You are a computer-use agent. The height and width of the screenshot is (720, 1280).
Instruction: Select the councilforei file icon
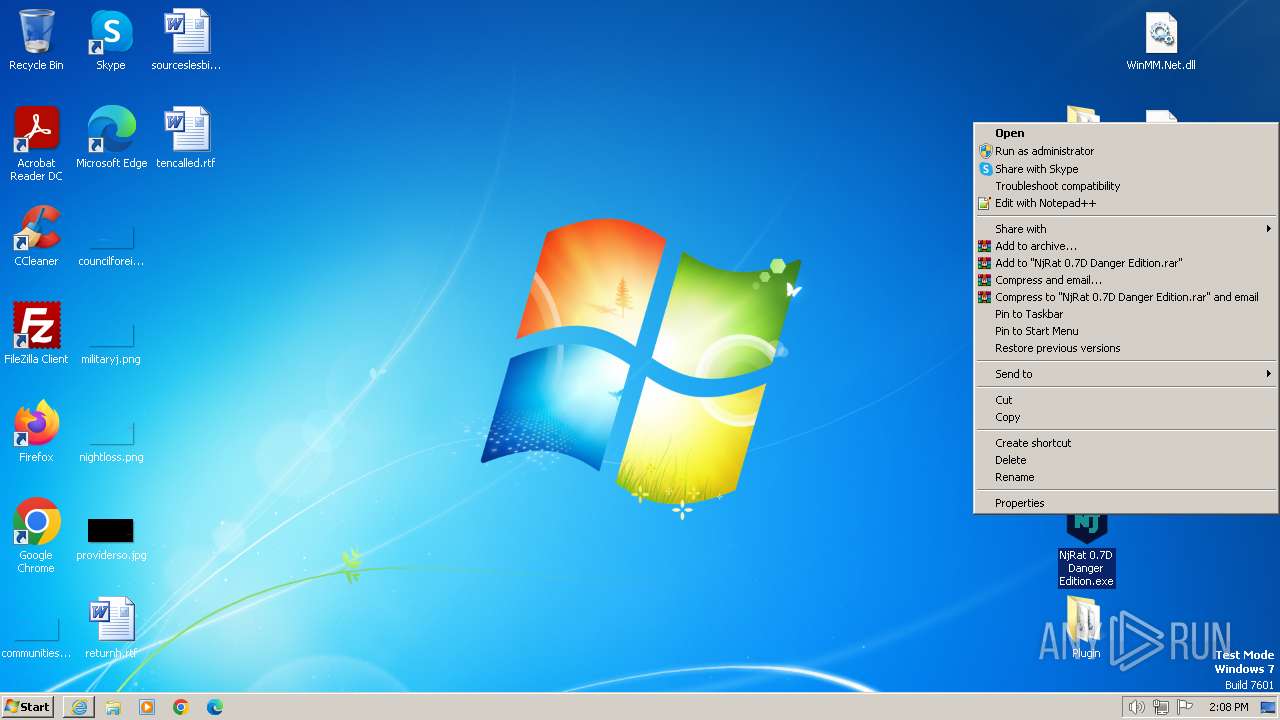[x=111, y=242]
